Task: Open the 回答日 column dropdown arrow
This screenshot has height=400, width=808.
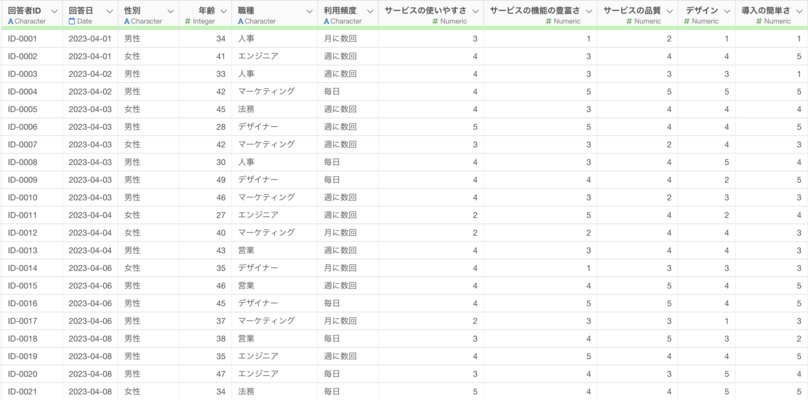Action: [x=109, y=9]
